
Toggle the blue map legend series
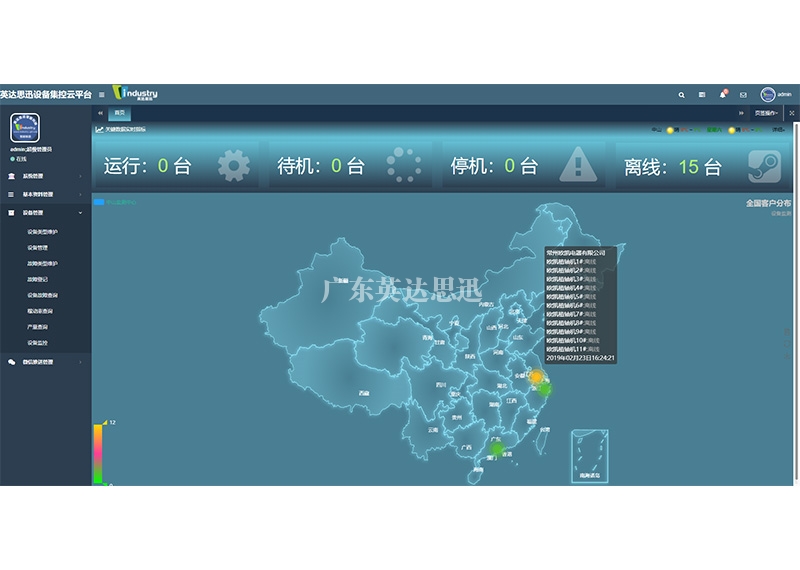(x=99, y=202)
